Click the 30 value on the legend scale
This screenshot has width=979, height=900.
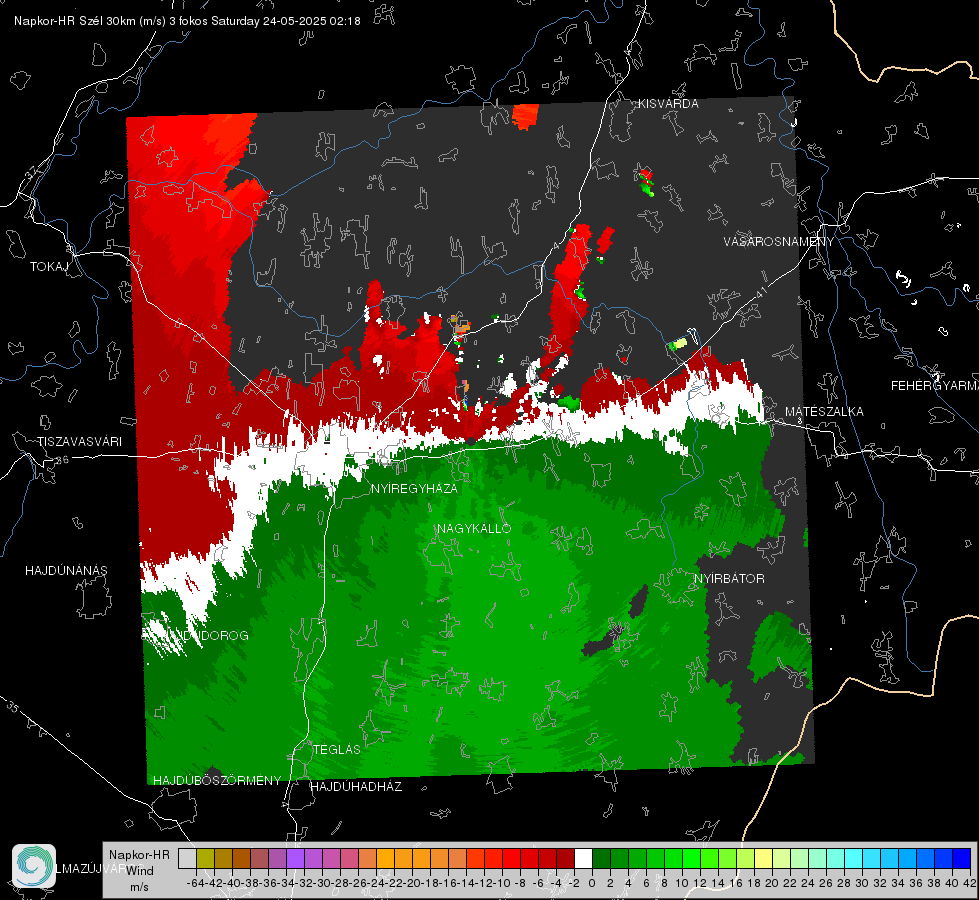coord(862,883)
